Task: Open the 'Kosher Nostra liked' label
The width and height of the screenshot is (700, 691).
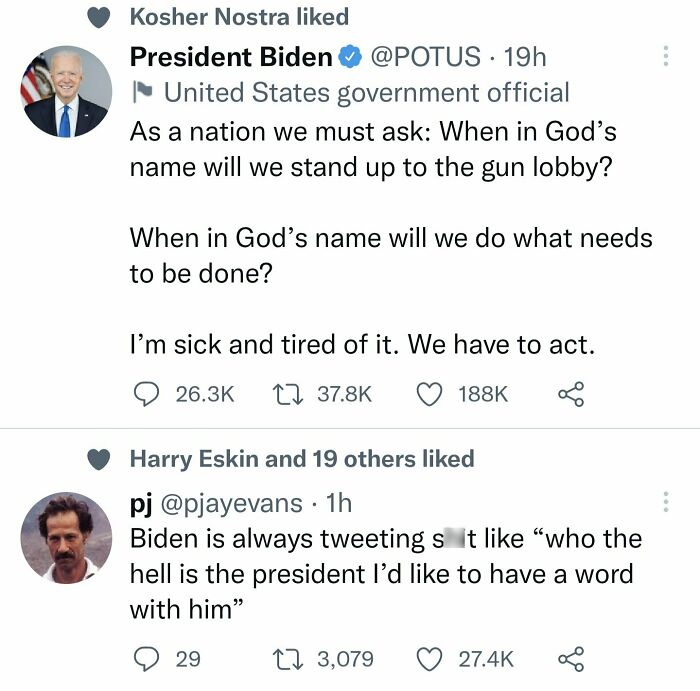Action: click(x=239, y=17)
